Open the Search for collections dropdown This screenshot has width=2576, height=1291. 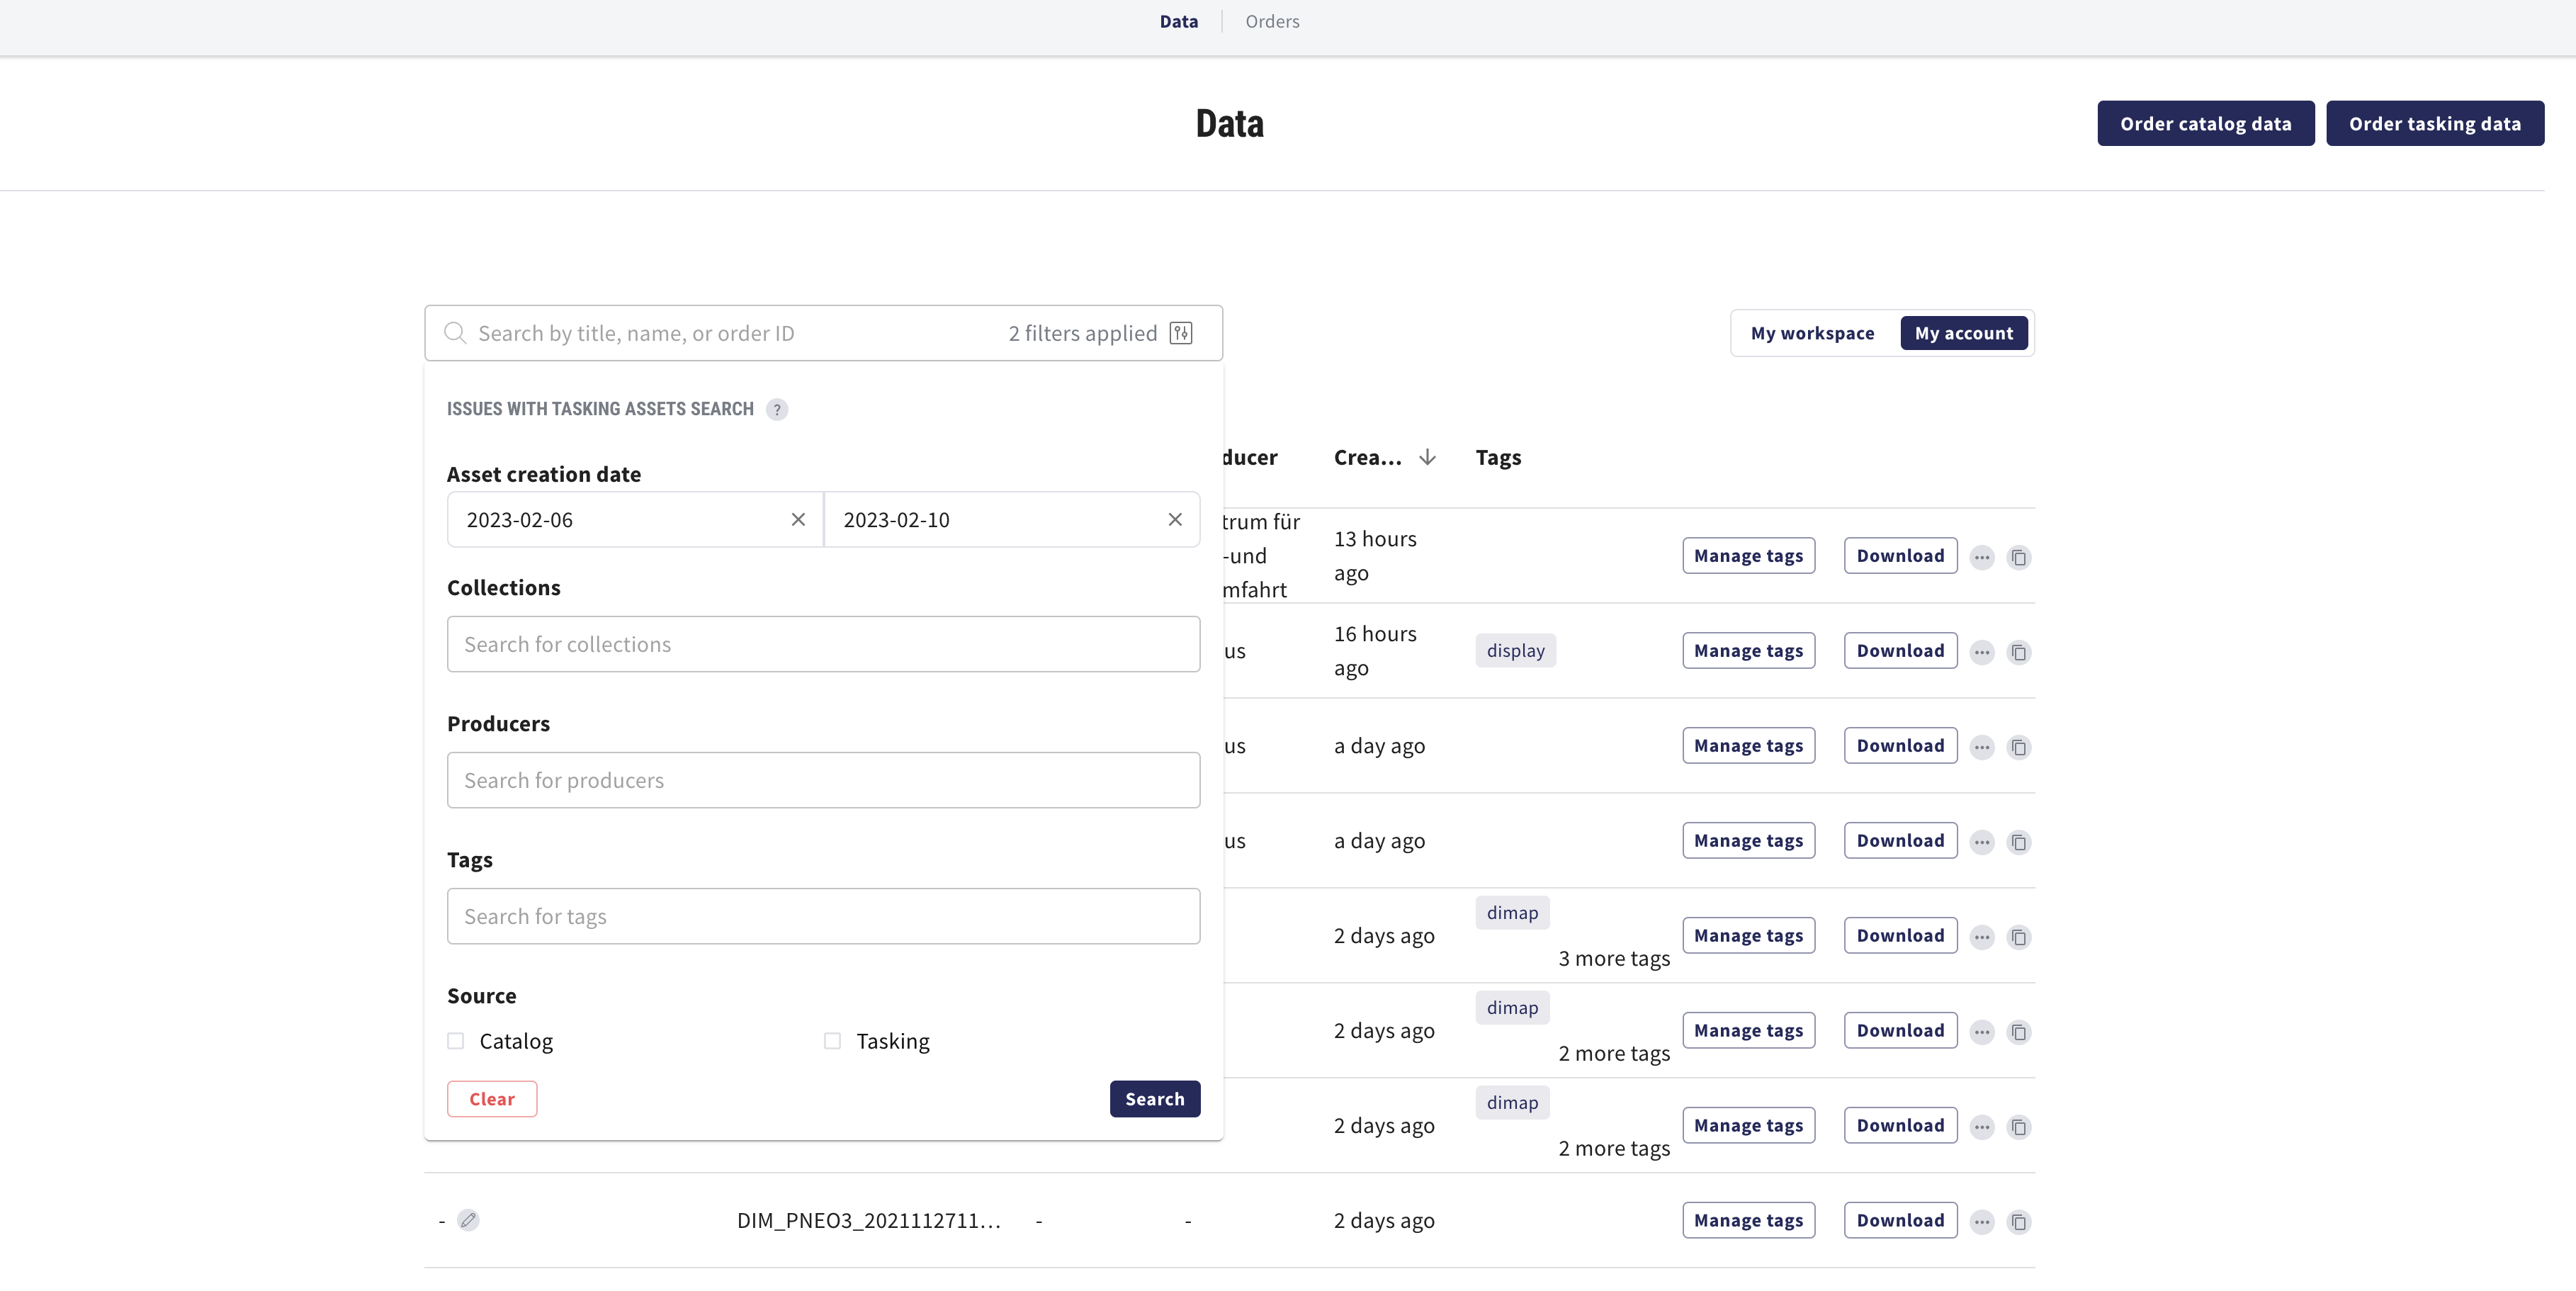tap(823, 644)
